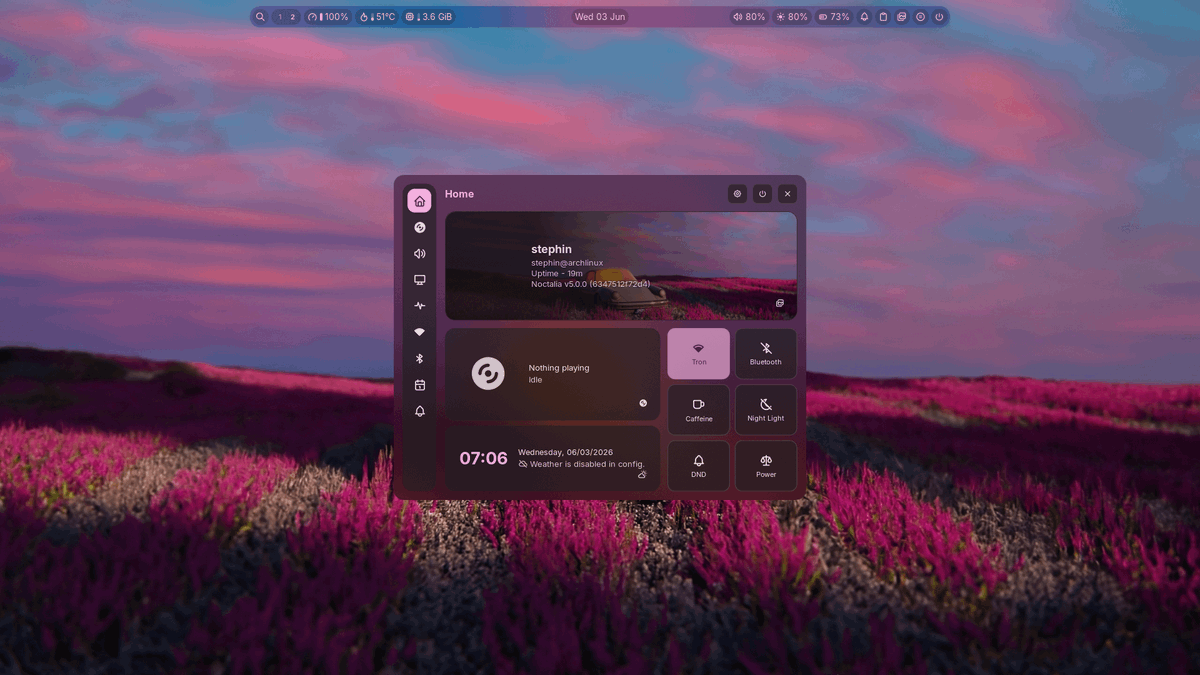Toggle the Tron Wi-Fi tile
The width and height of the screenshot is (1200, 675).
point(699,354)
